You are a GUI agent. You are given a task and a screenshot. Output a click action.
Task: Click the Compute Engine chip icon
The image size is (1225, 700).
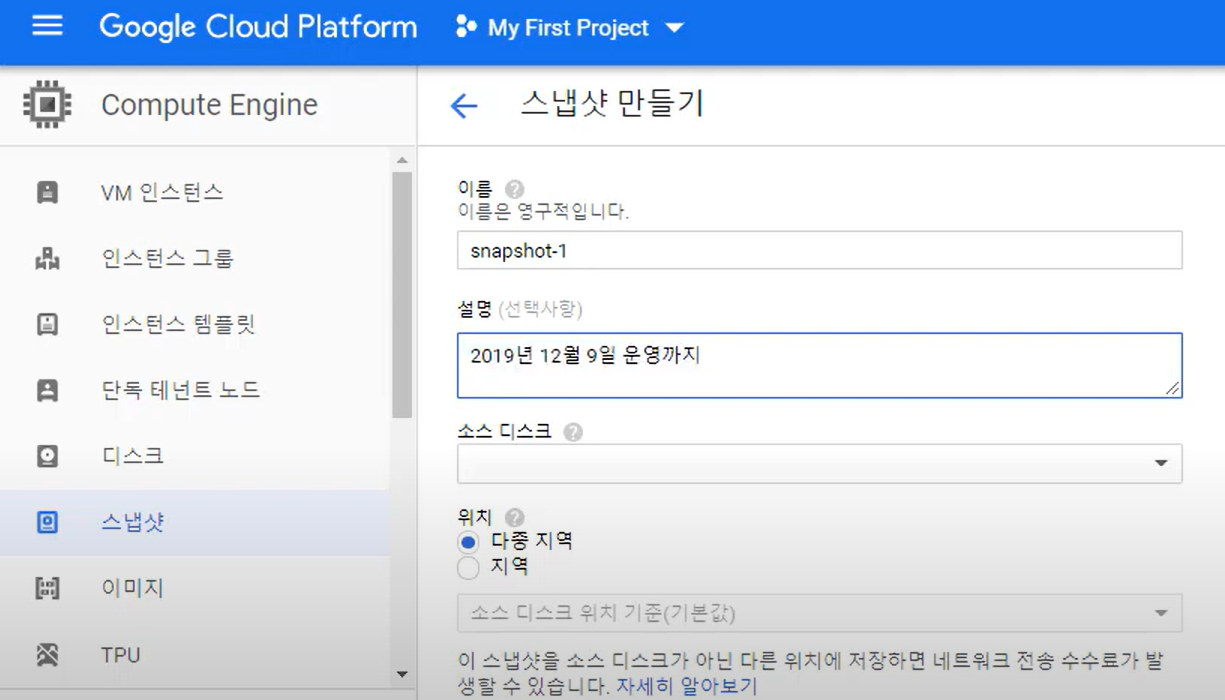pos(47,105)
